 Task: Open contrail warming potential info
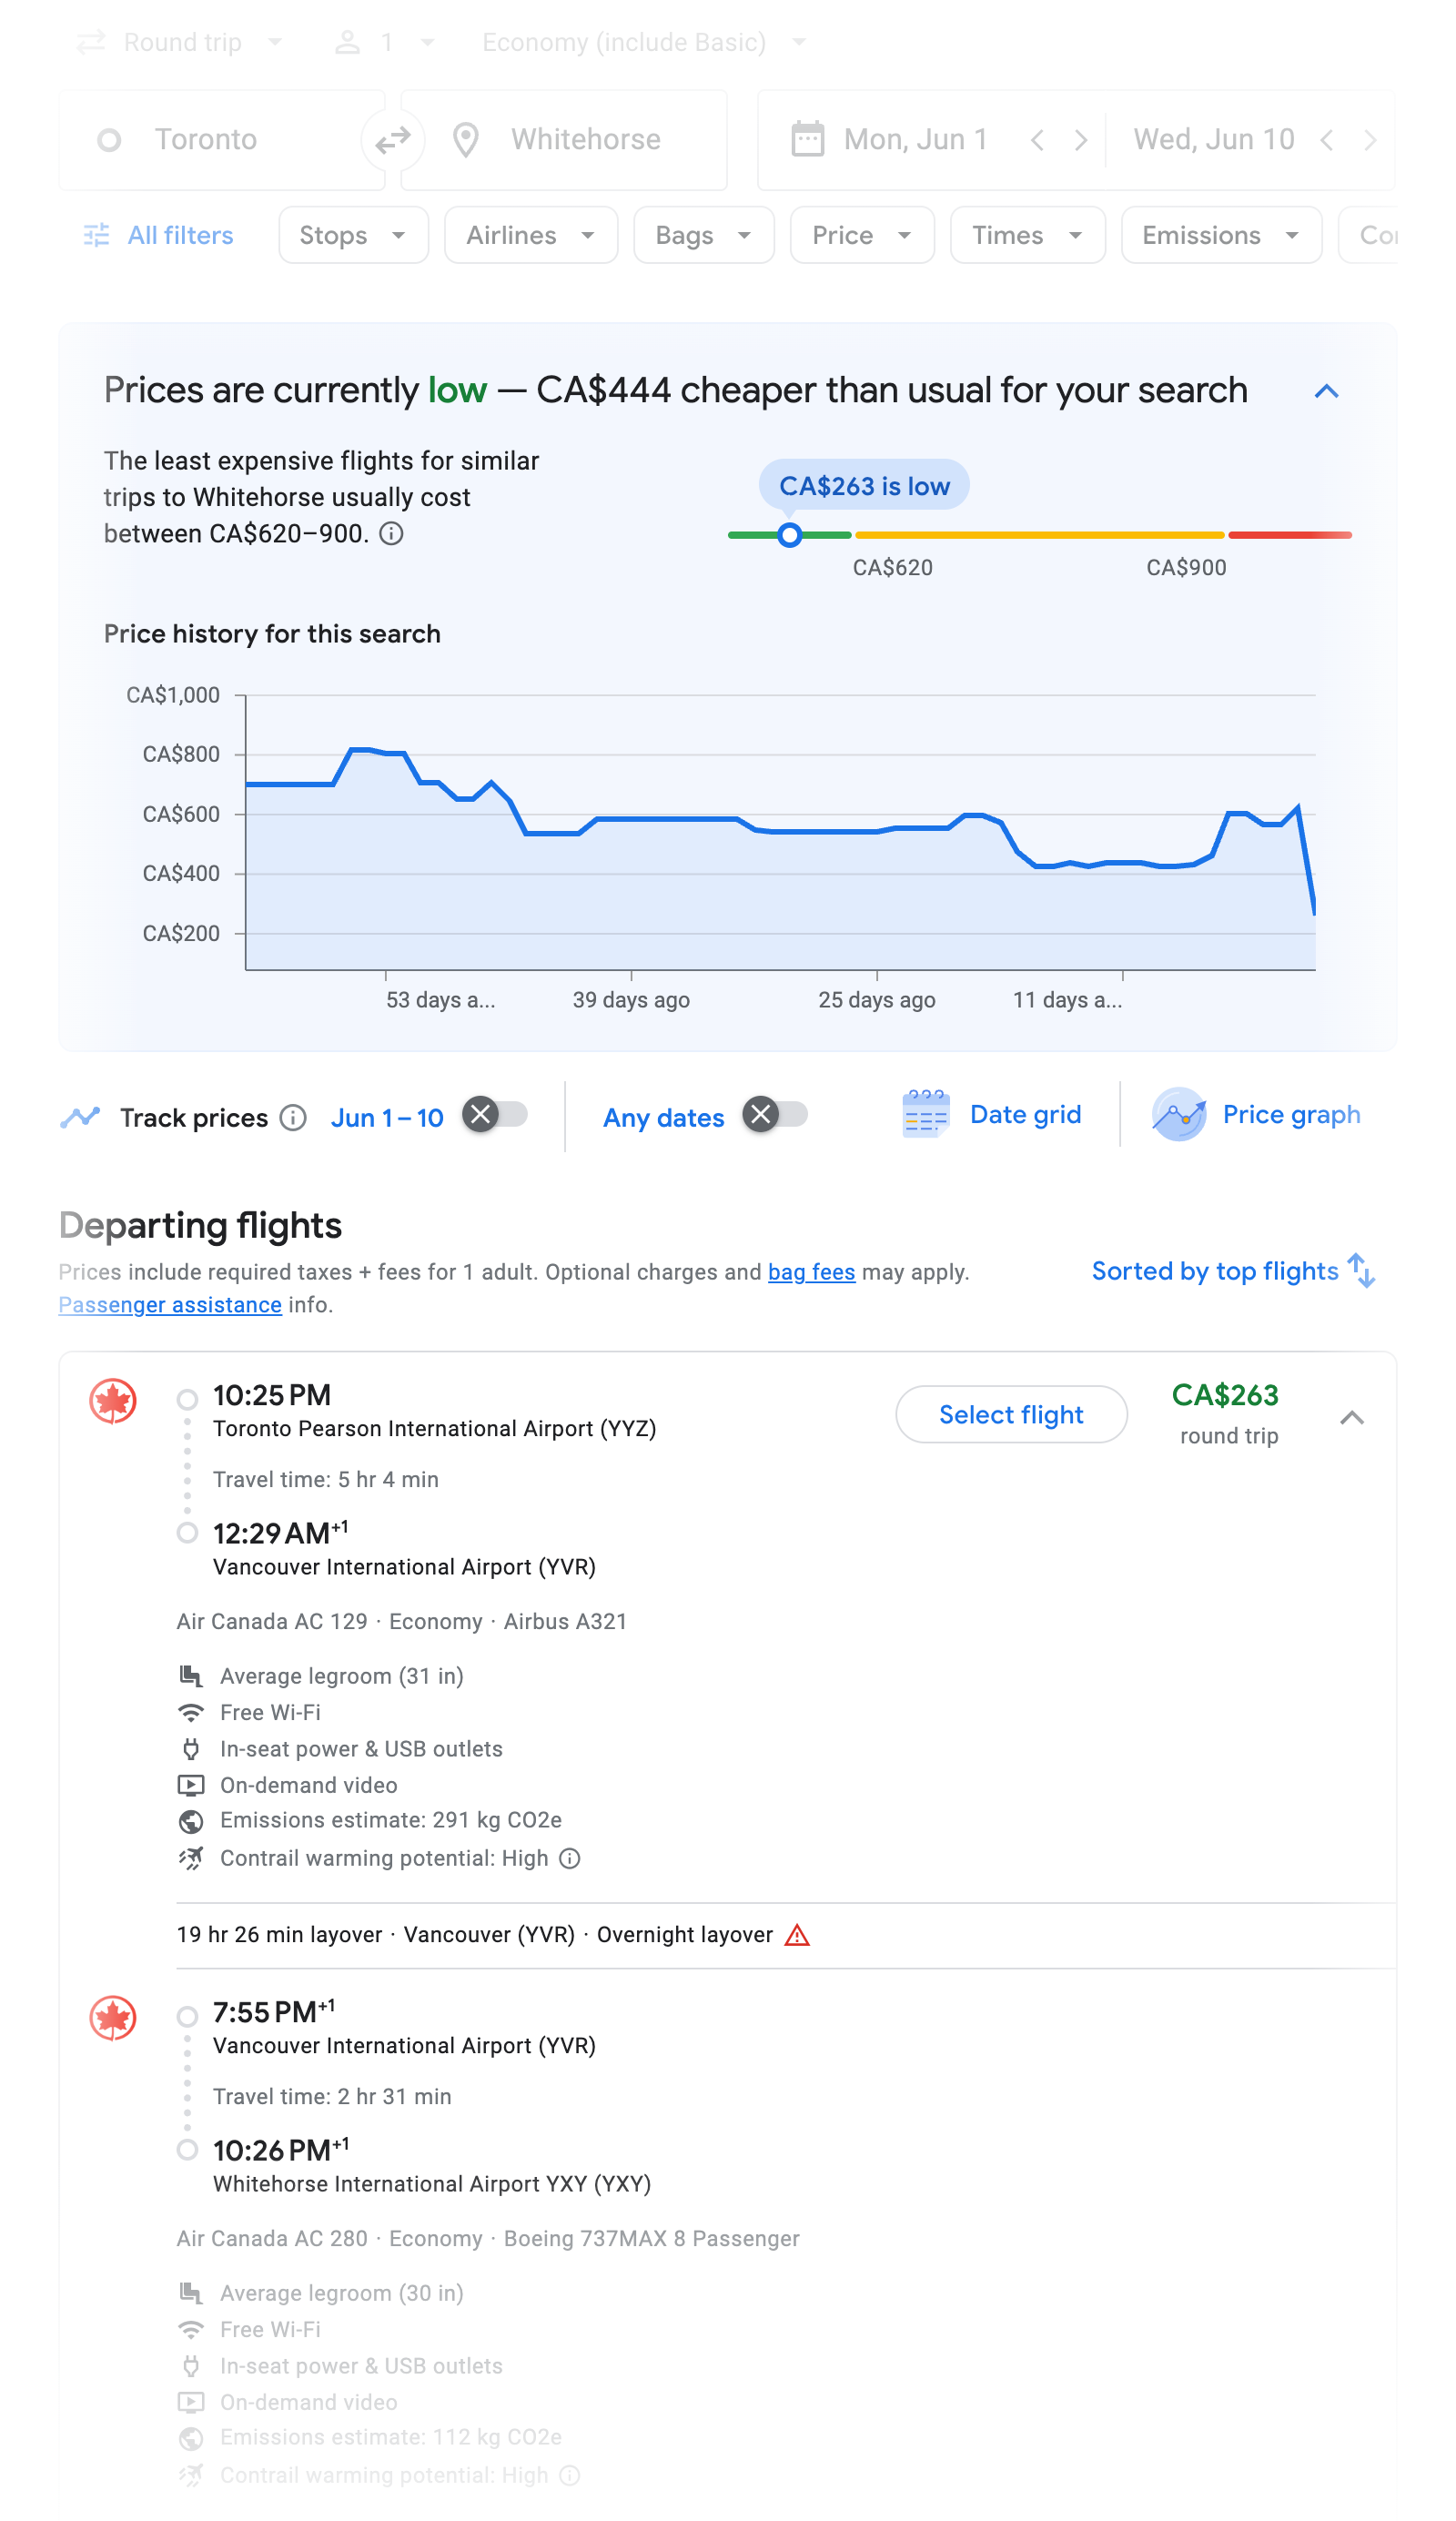click(569, 1858)
